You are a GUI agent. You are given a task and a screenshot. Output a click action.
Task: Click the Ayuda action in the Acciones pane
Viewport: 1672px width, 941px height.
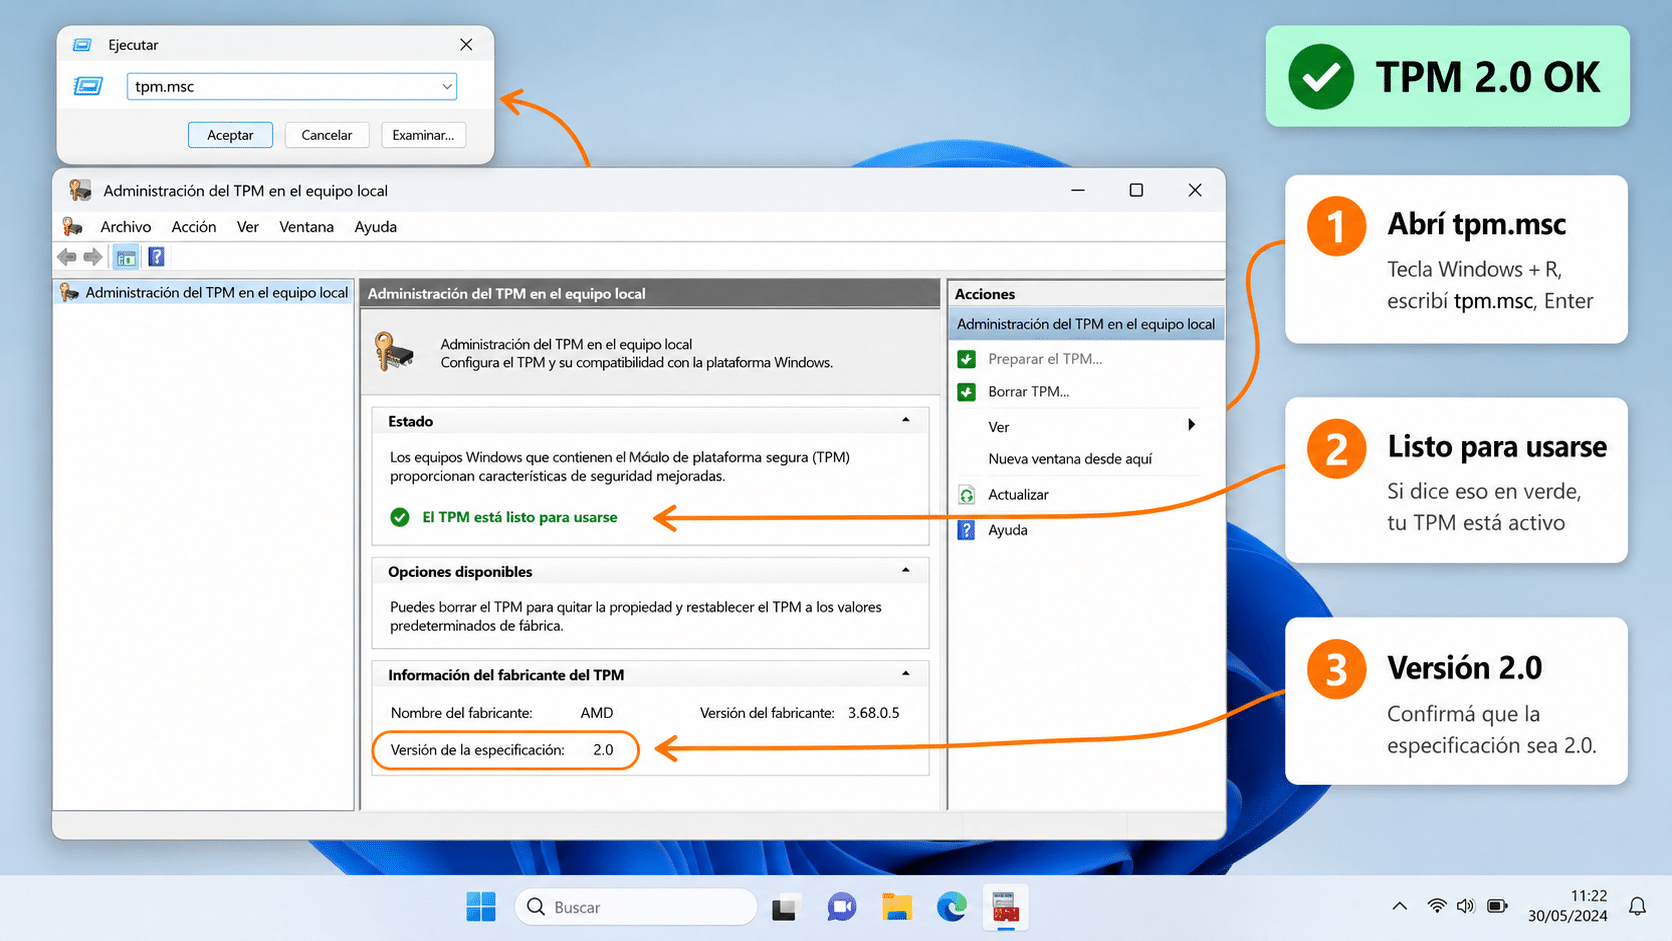[x=1008, y=530]
